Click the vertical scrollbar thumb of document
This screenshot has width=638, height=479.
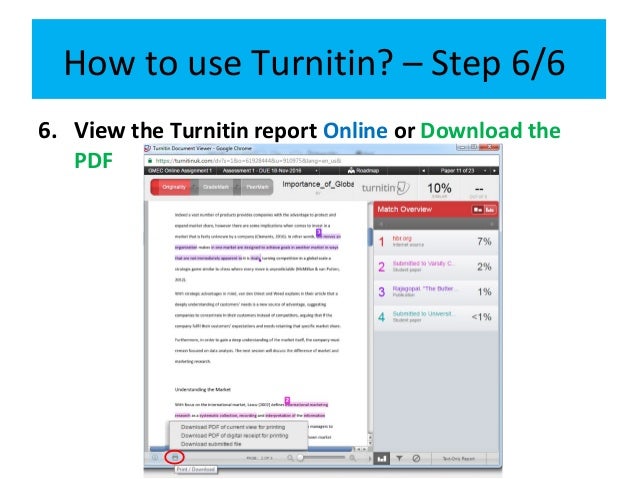(370, 237)
